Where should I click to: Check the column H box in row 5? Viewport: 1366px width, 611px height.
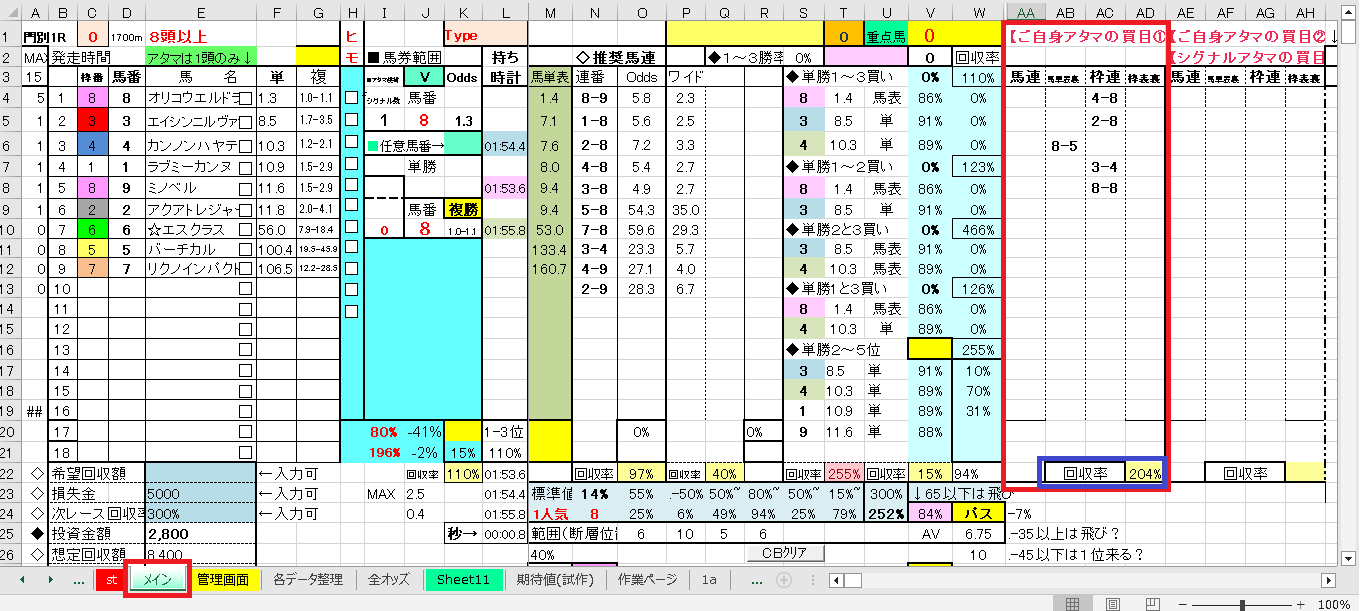[x=351, y=120]
